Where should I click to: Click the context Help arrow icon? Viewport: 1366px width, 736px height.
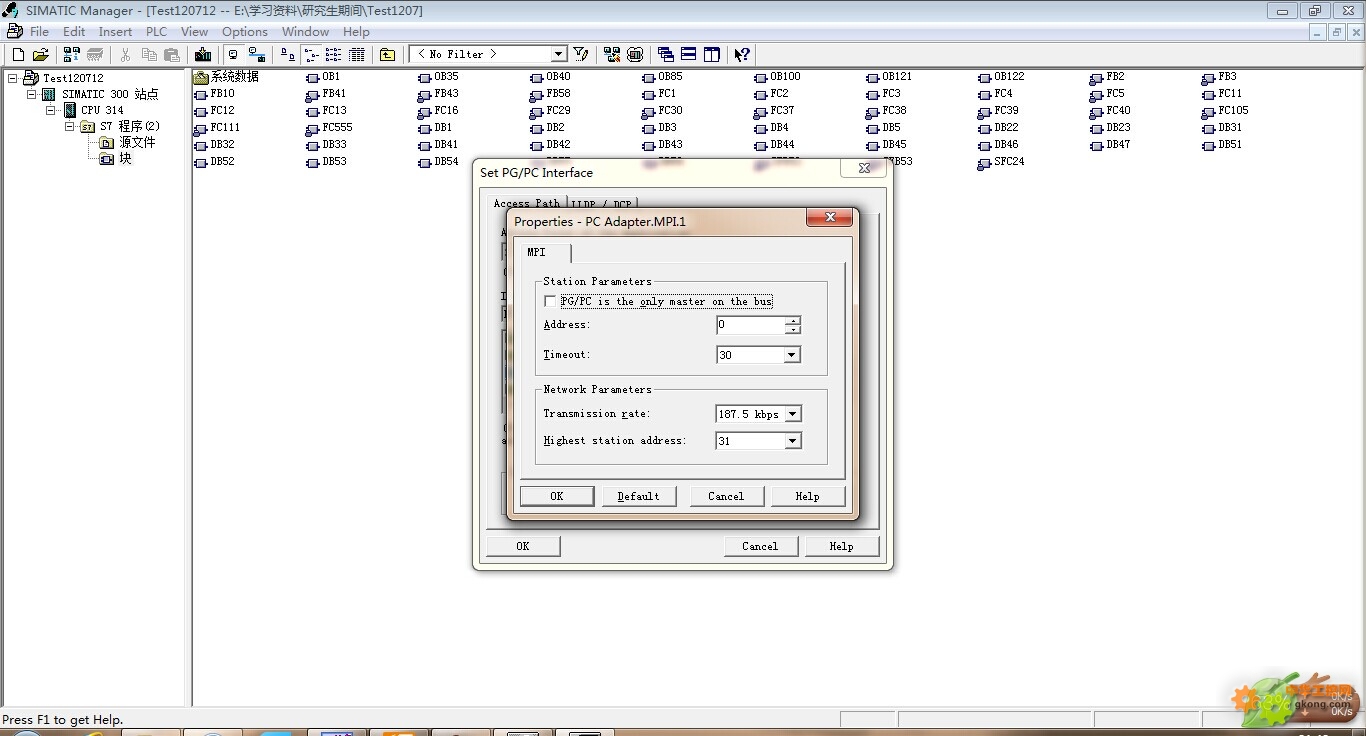(742, 55)
